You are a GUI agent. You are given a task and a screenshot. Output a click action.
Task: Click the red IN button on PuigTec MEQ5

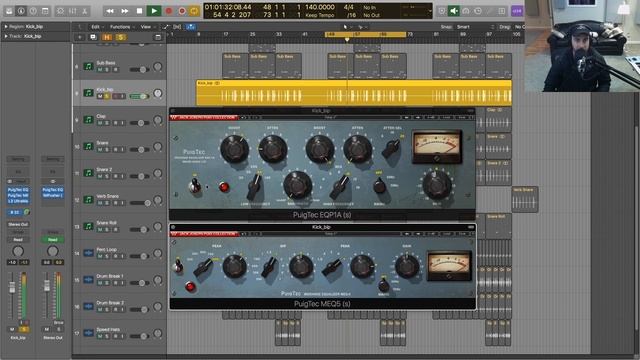(x=190, y=287)
